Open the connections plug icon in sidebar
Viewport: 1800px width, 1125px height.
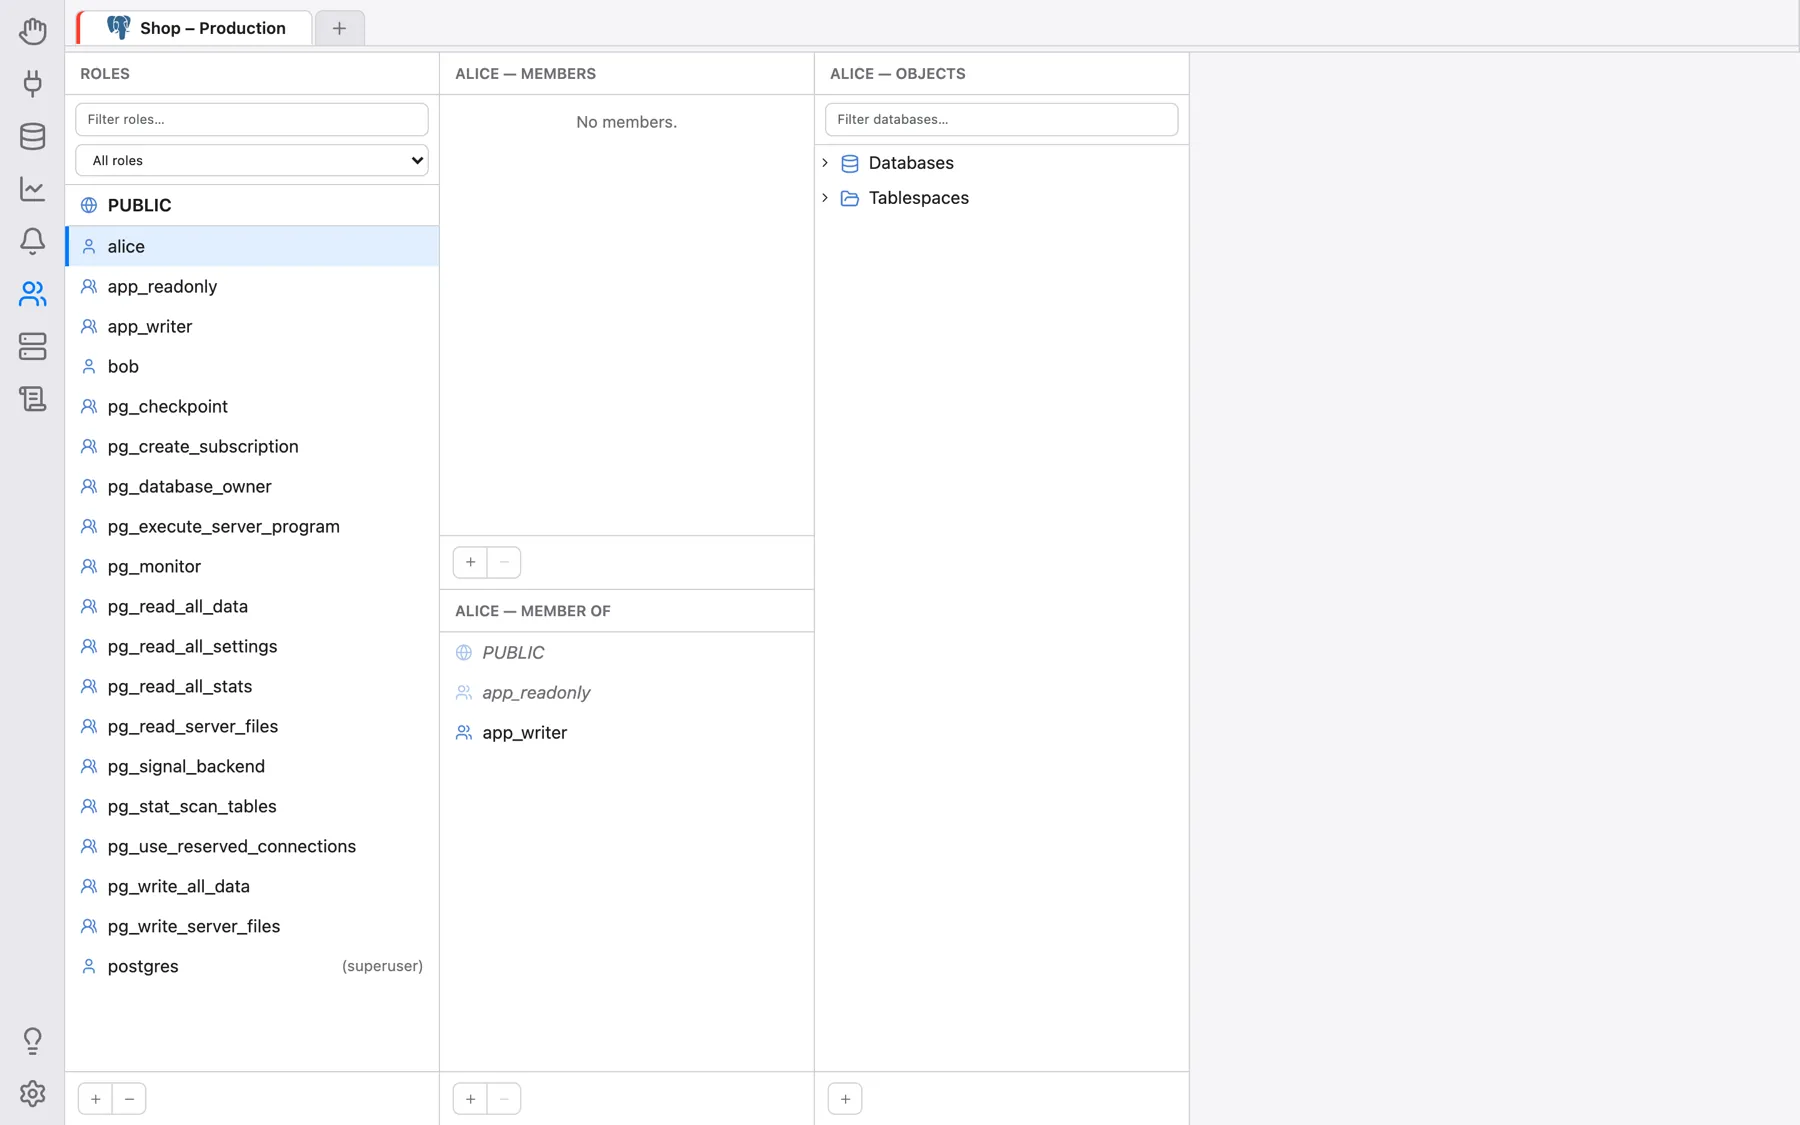(32, 83)
